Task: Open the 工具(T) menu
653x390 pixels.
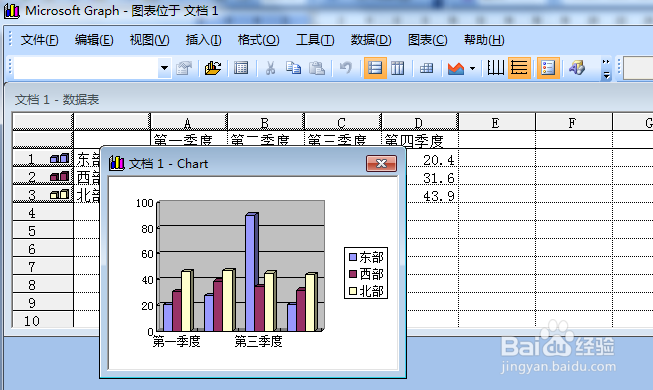Action: pyautogui.click(x=315, y=40)
